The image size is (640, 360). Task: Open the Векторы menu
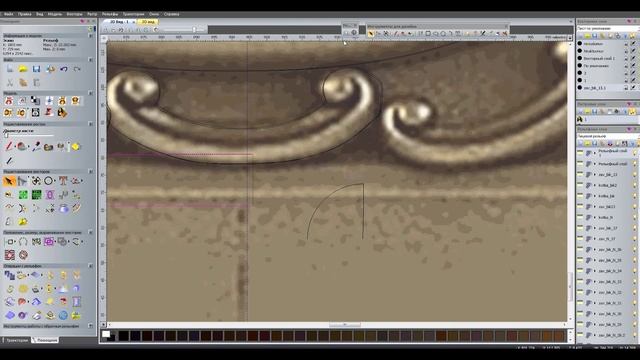coord(74,14)
